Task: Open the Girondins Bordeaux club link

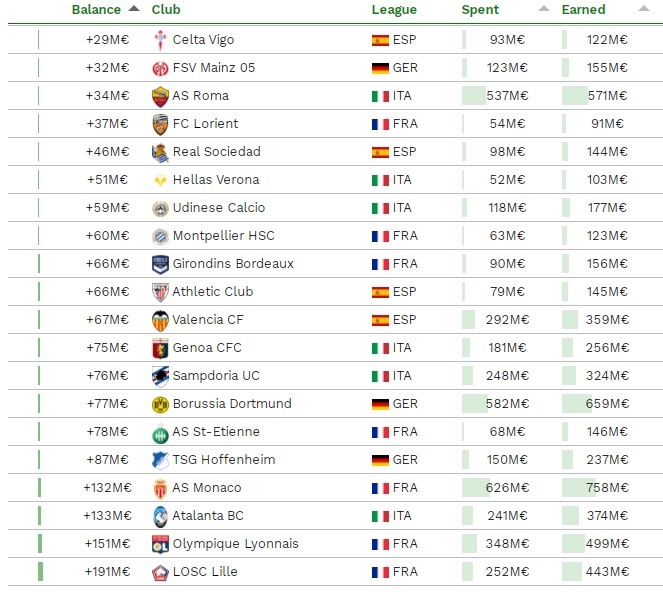Action: tap(233, 264)
